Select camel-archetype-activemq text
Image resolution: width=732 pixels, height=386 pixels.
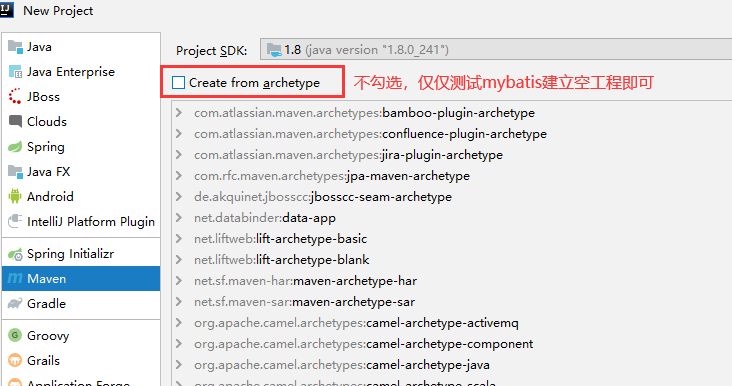click(443, 323)
